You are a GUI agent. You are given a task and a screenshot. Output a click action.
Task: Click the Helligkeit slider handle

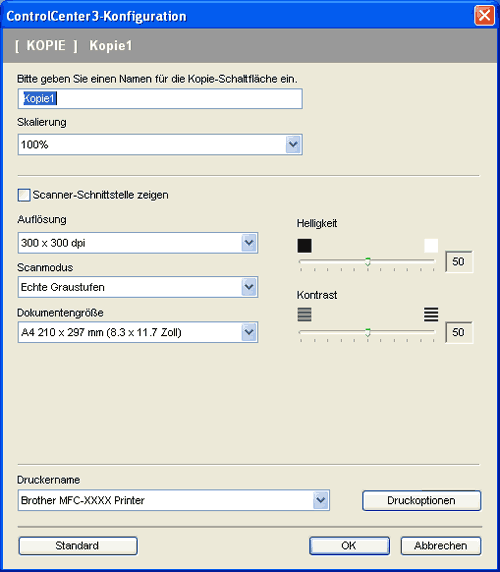coord(368,261)
